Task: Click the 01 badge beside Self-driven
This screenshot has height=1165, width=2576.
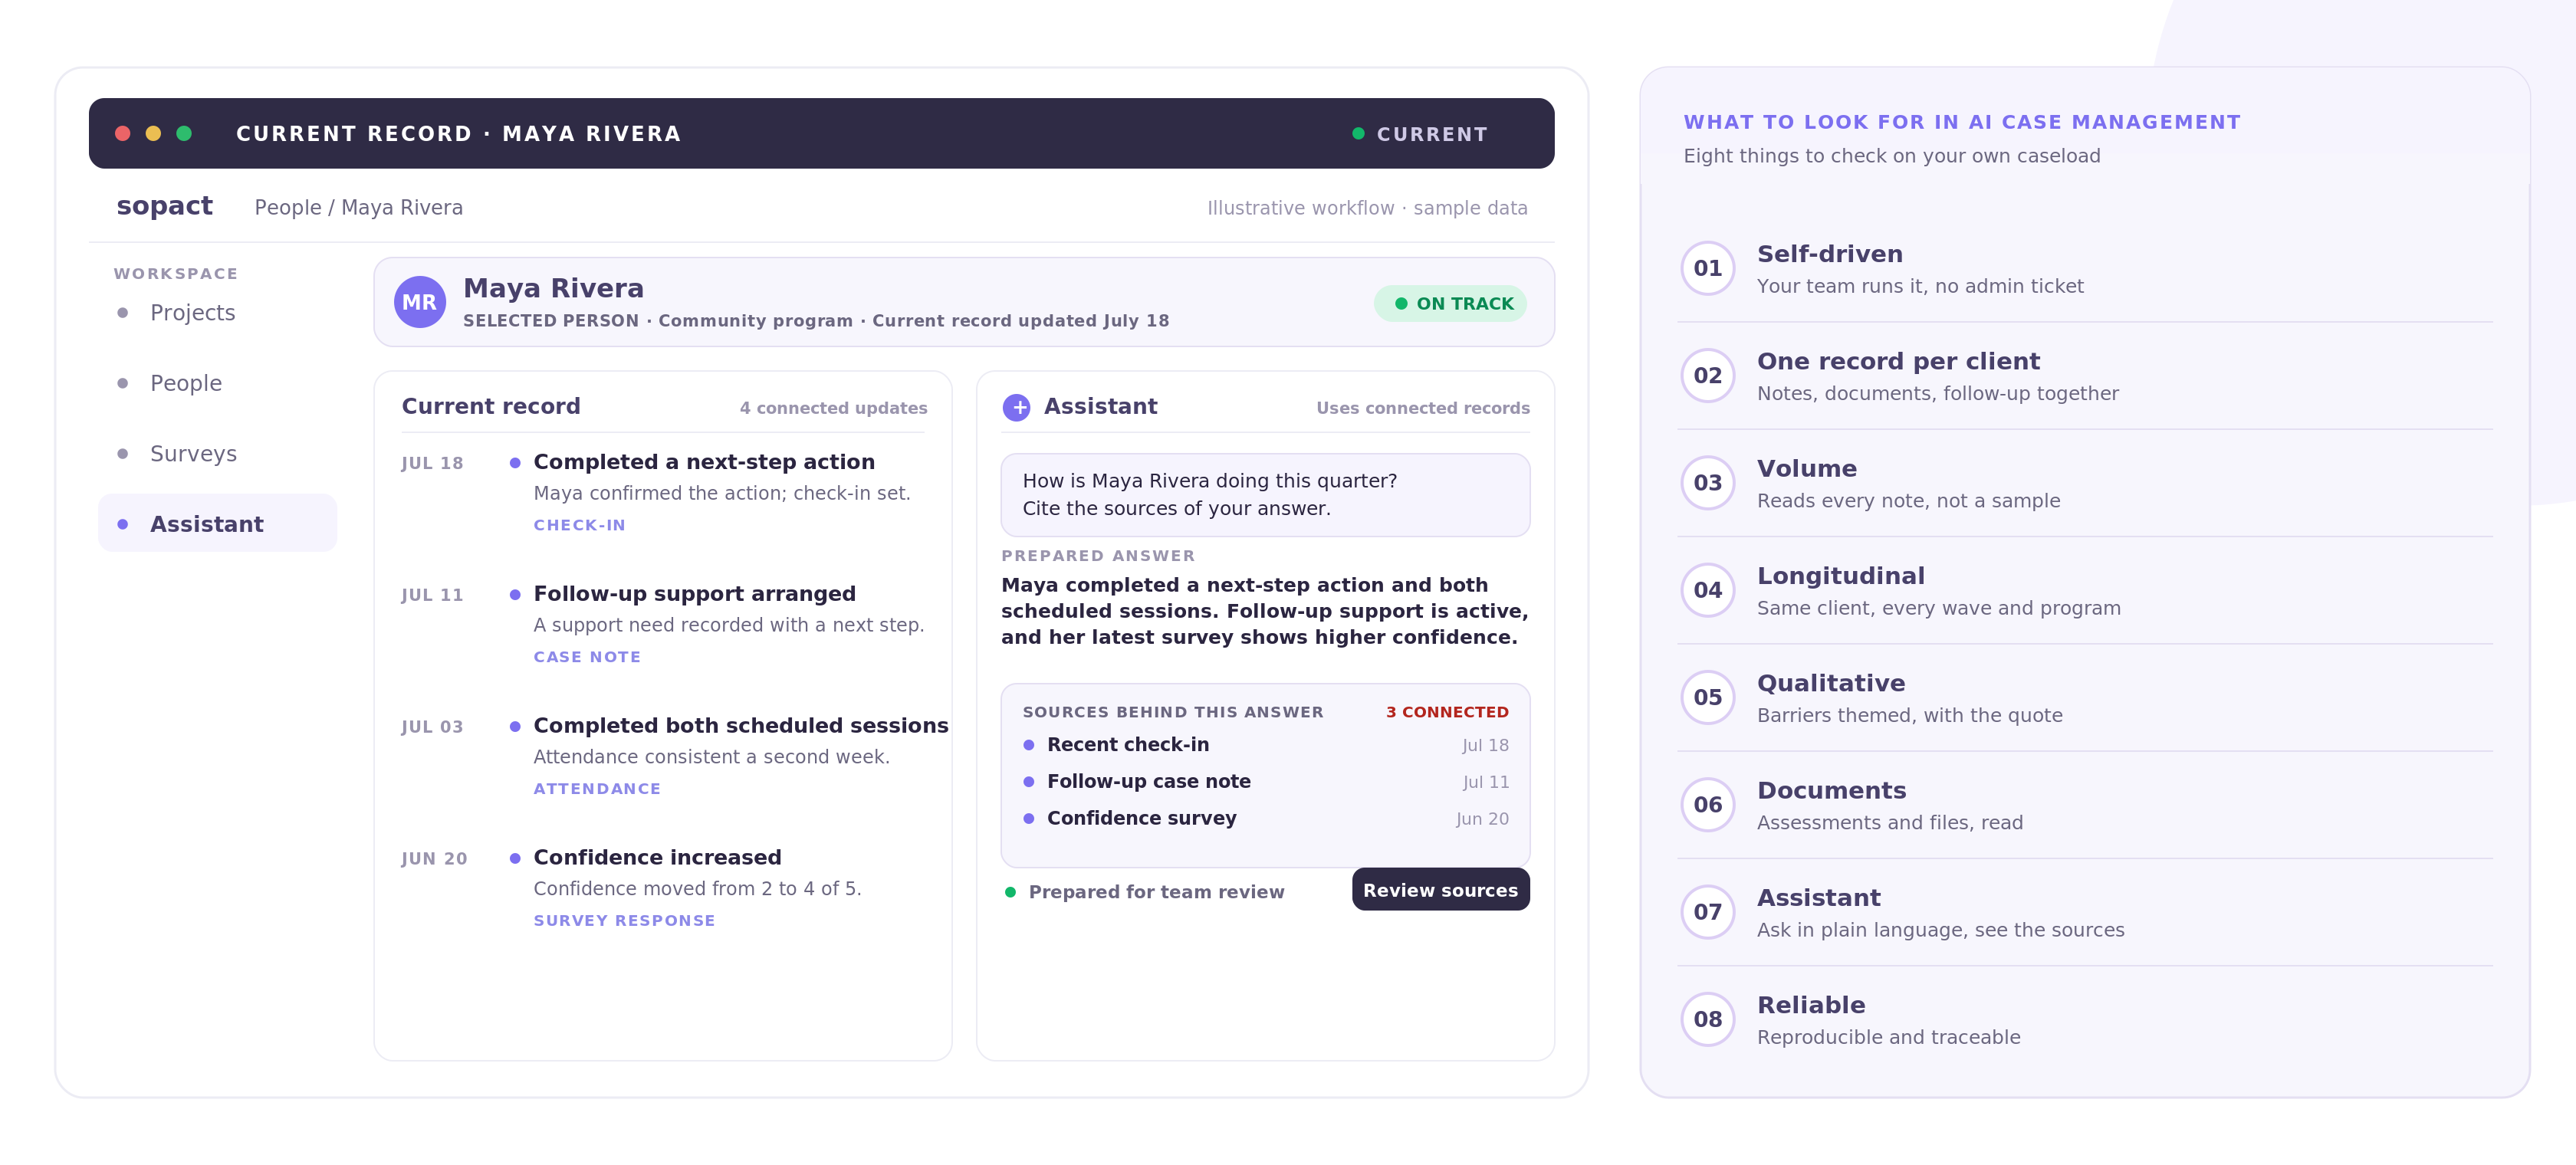Action: click(x=1707, y=268)
